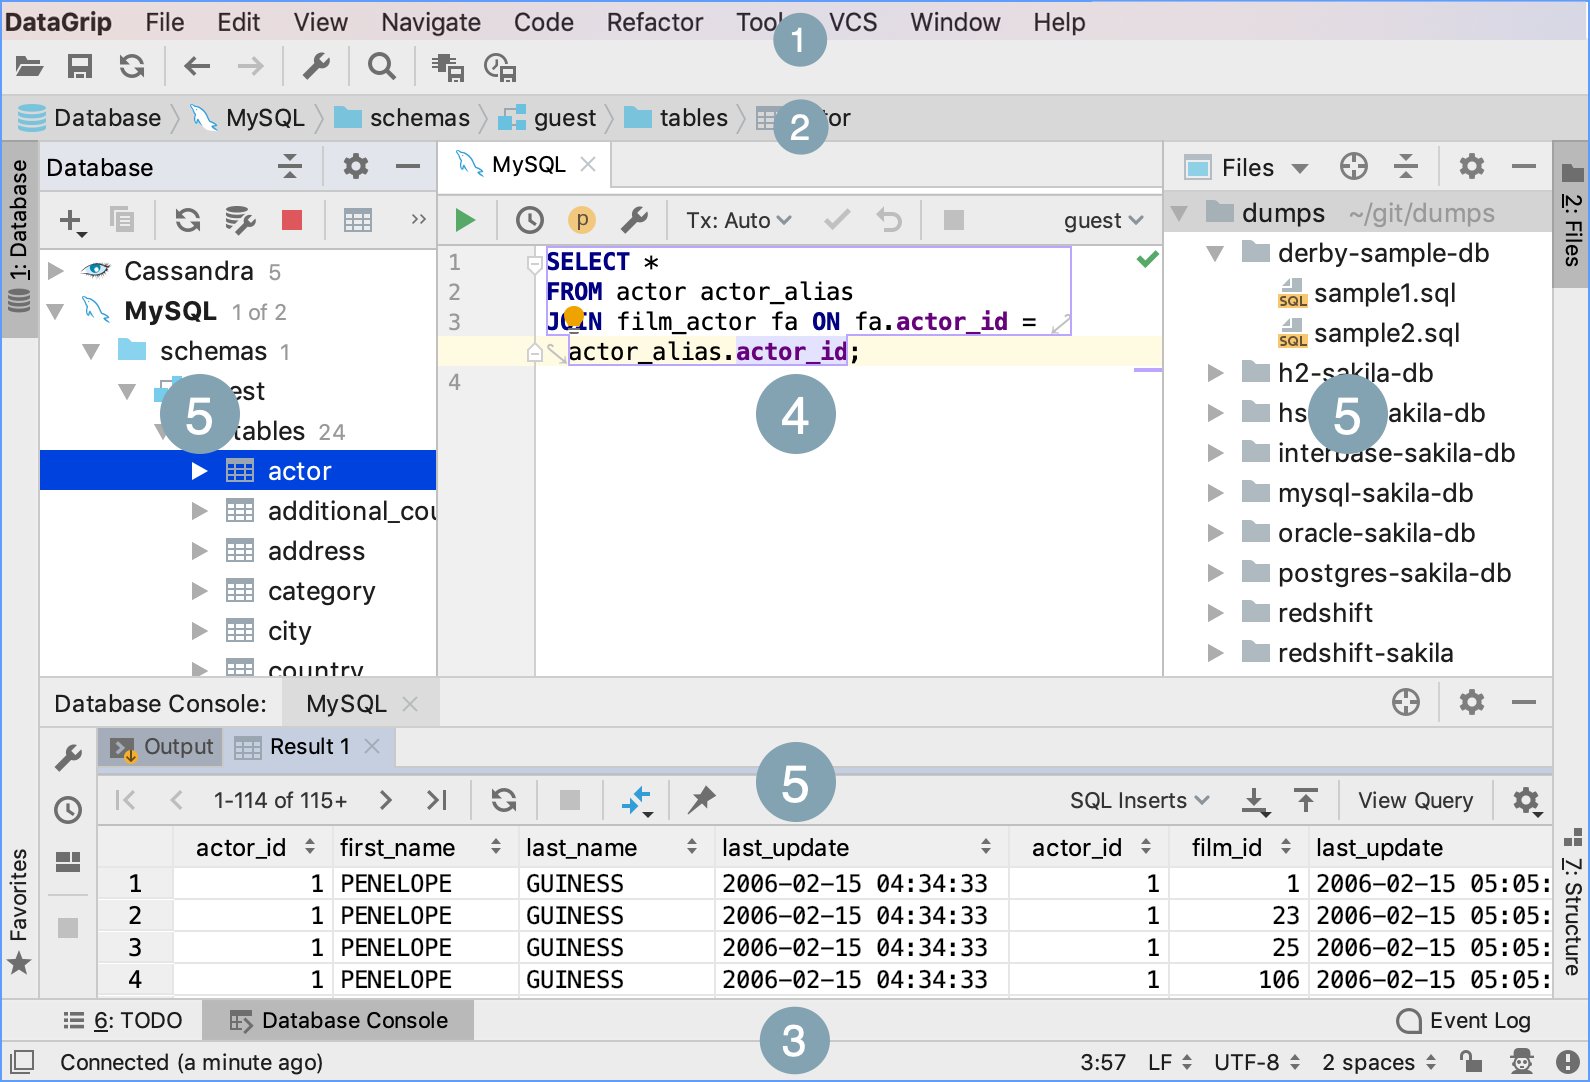The width and height of the screenshot is (1590, 1082).
Task: Select the Result 1 tab
Action: point(310,747)
